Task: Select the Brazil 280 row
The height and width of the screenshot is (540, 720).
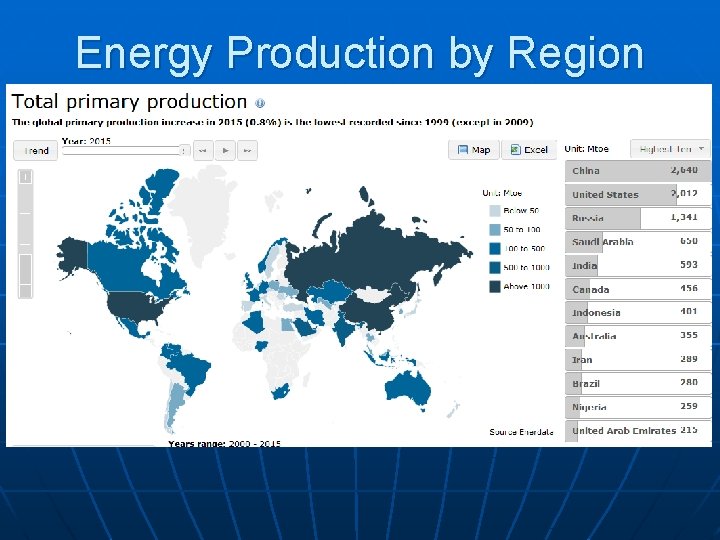Action: point(638,383)
